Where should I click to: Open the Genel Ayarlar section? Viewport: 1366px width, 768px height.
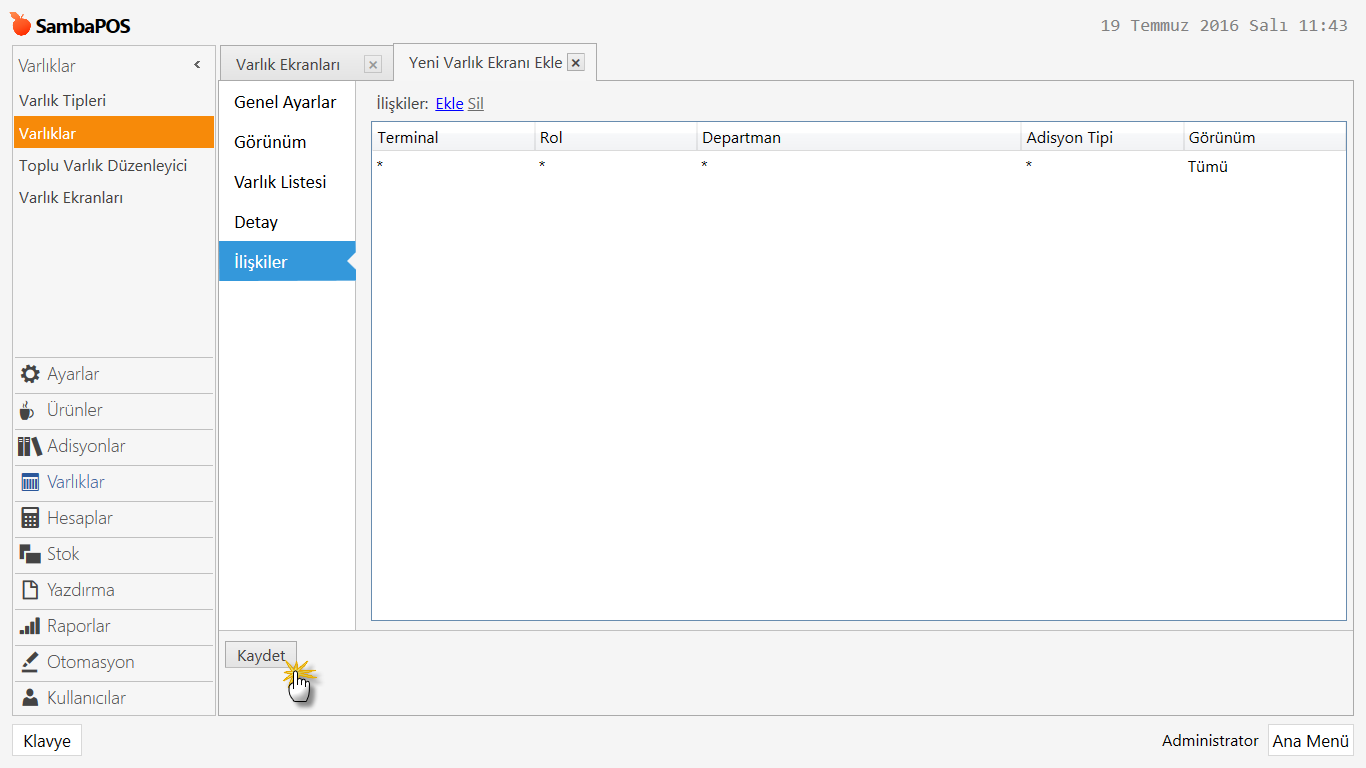(x=287, y=102)
